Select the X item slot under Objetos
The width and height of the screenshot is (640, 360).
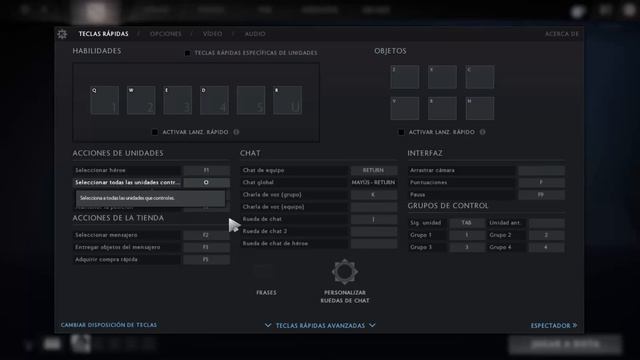[442, 77]
